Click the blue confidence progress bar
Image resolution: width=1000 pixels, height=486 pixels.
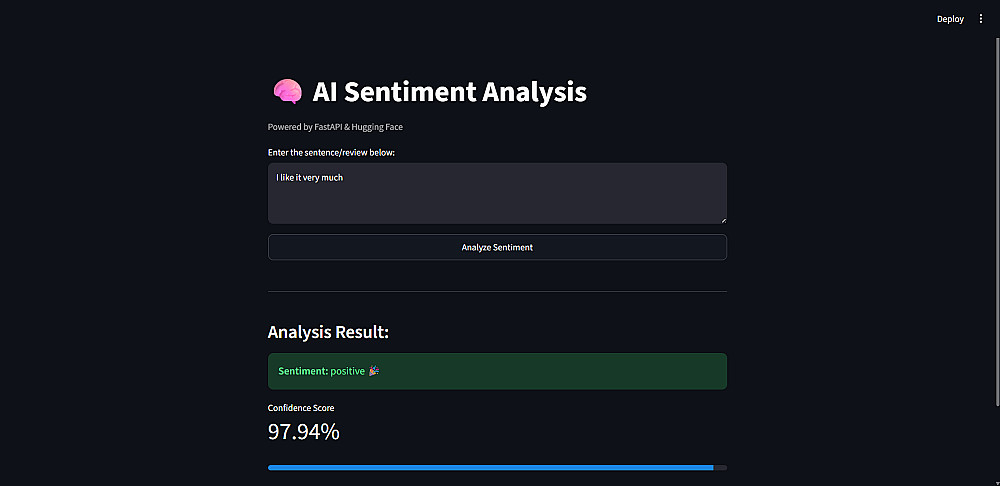[490, 468]
